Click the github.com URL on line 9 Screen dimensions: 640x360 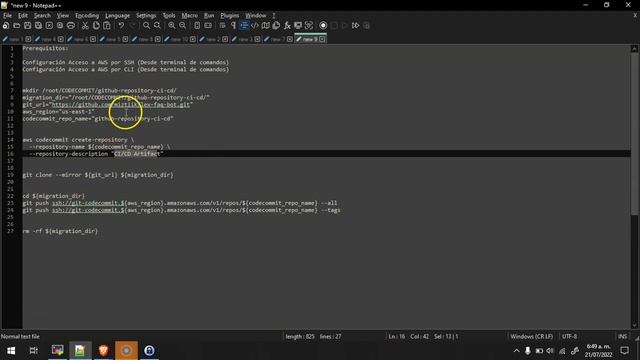click(121, 104)
